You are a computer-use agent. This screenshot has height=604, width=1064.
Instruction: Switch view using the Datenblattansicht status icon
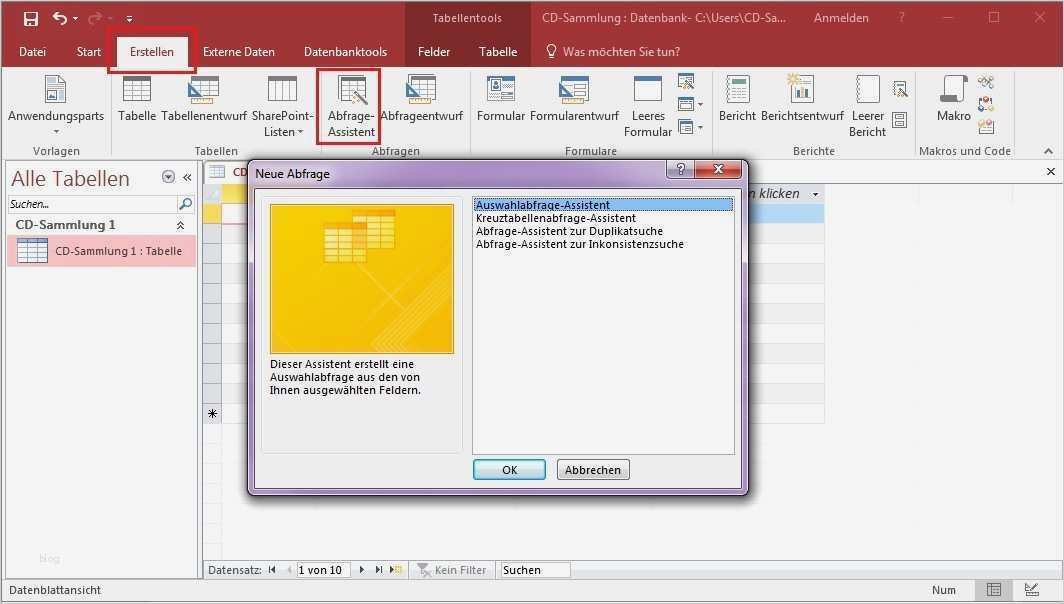993,590
